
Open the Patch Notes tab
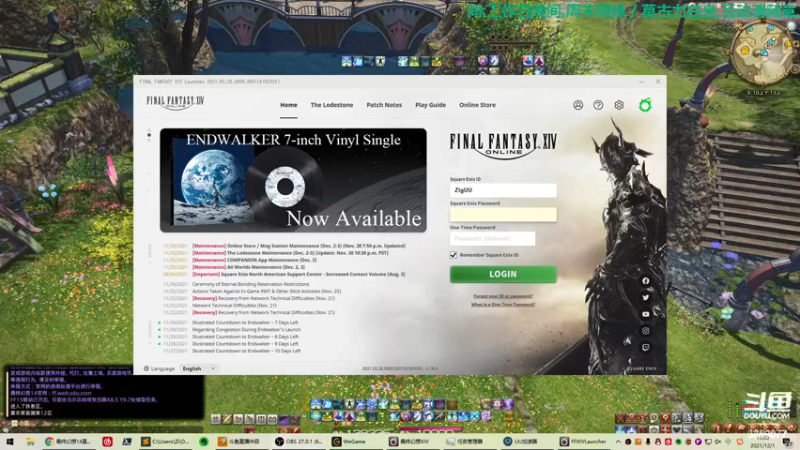(384, 105)
